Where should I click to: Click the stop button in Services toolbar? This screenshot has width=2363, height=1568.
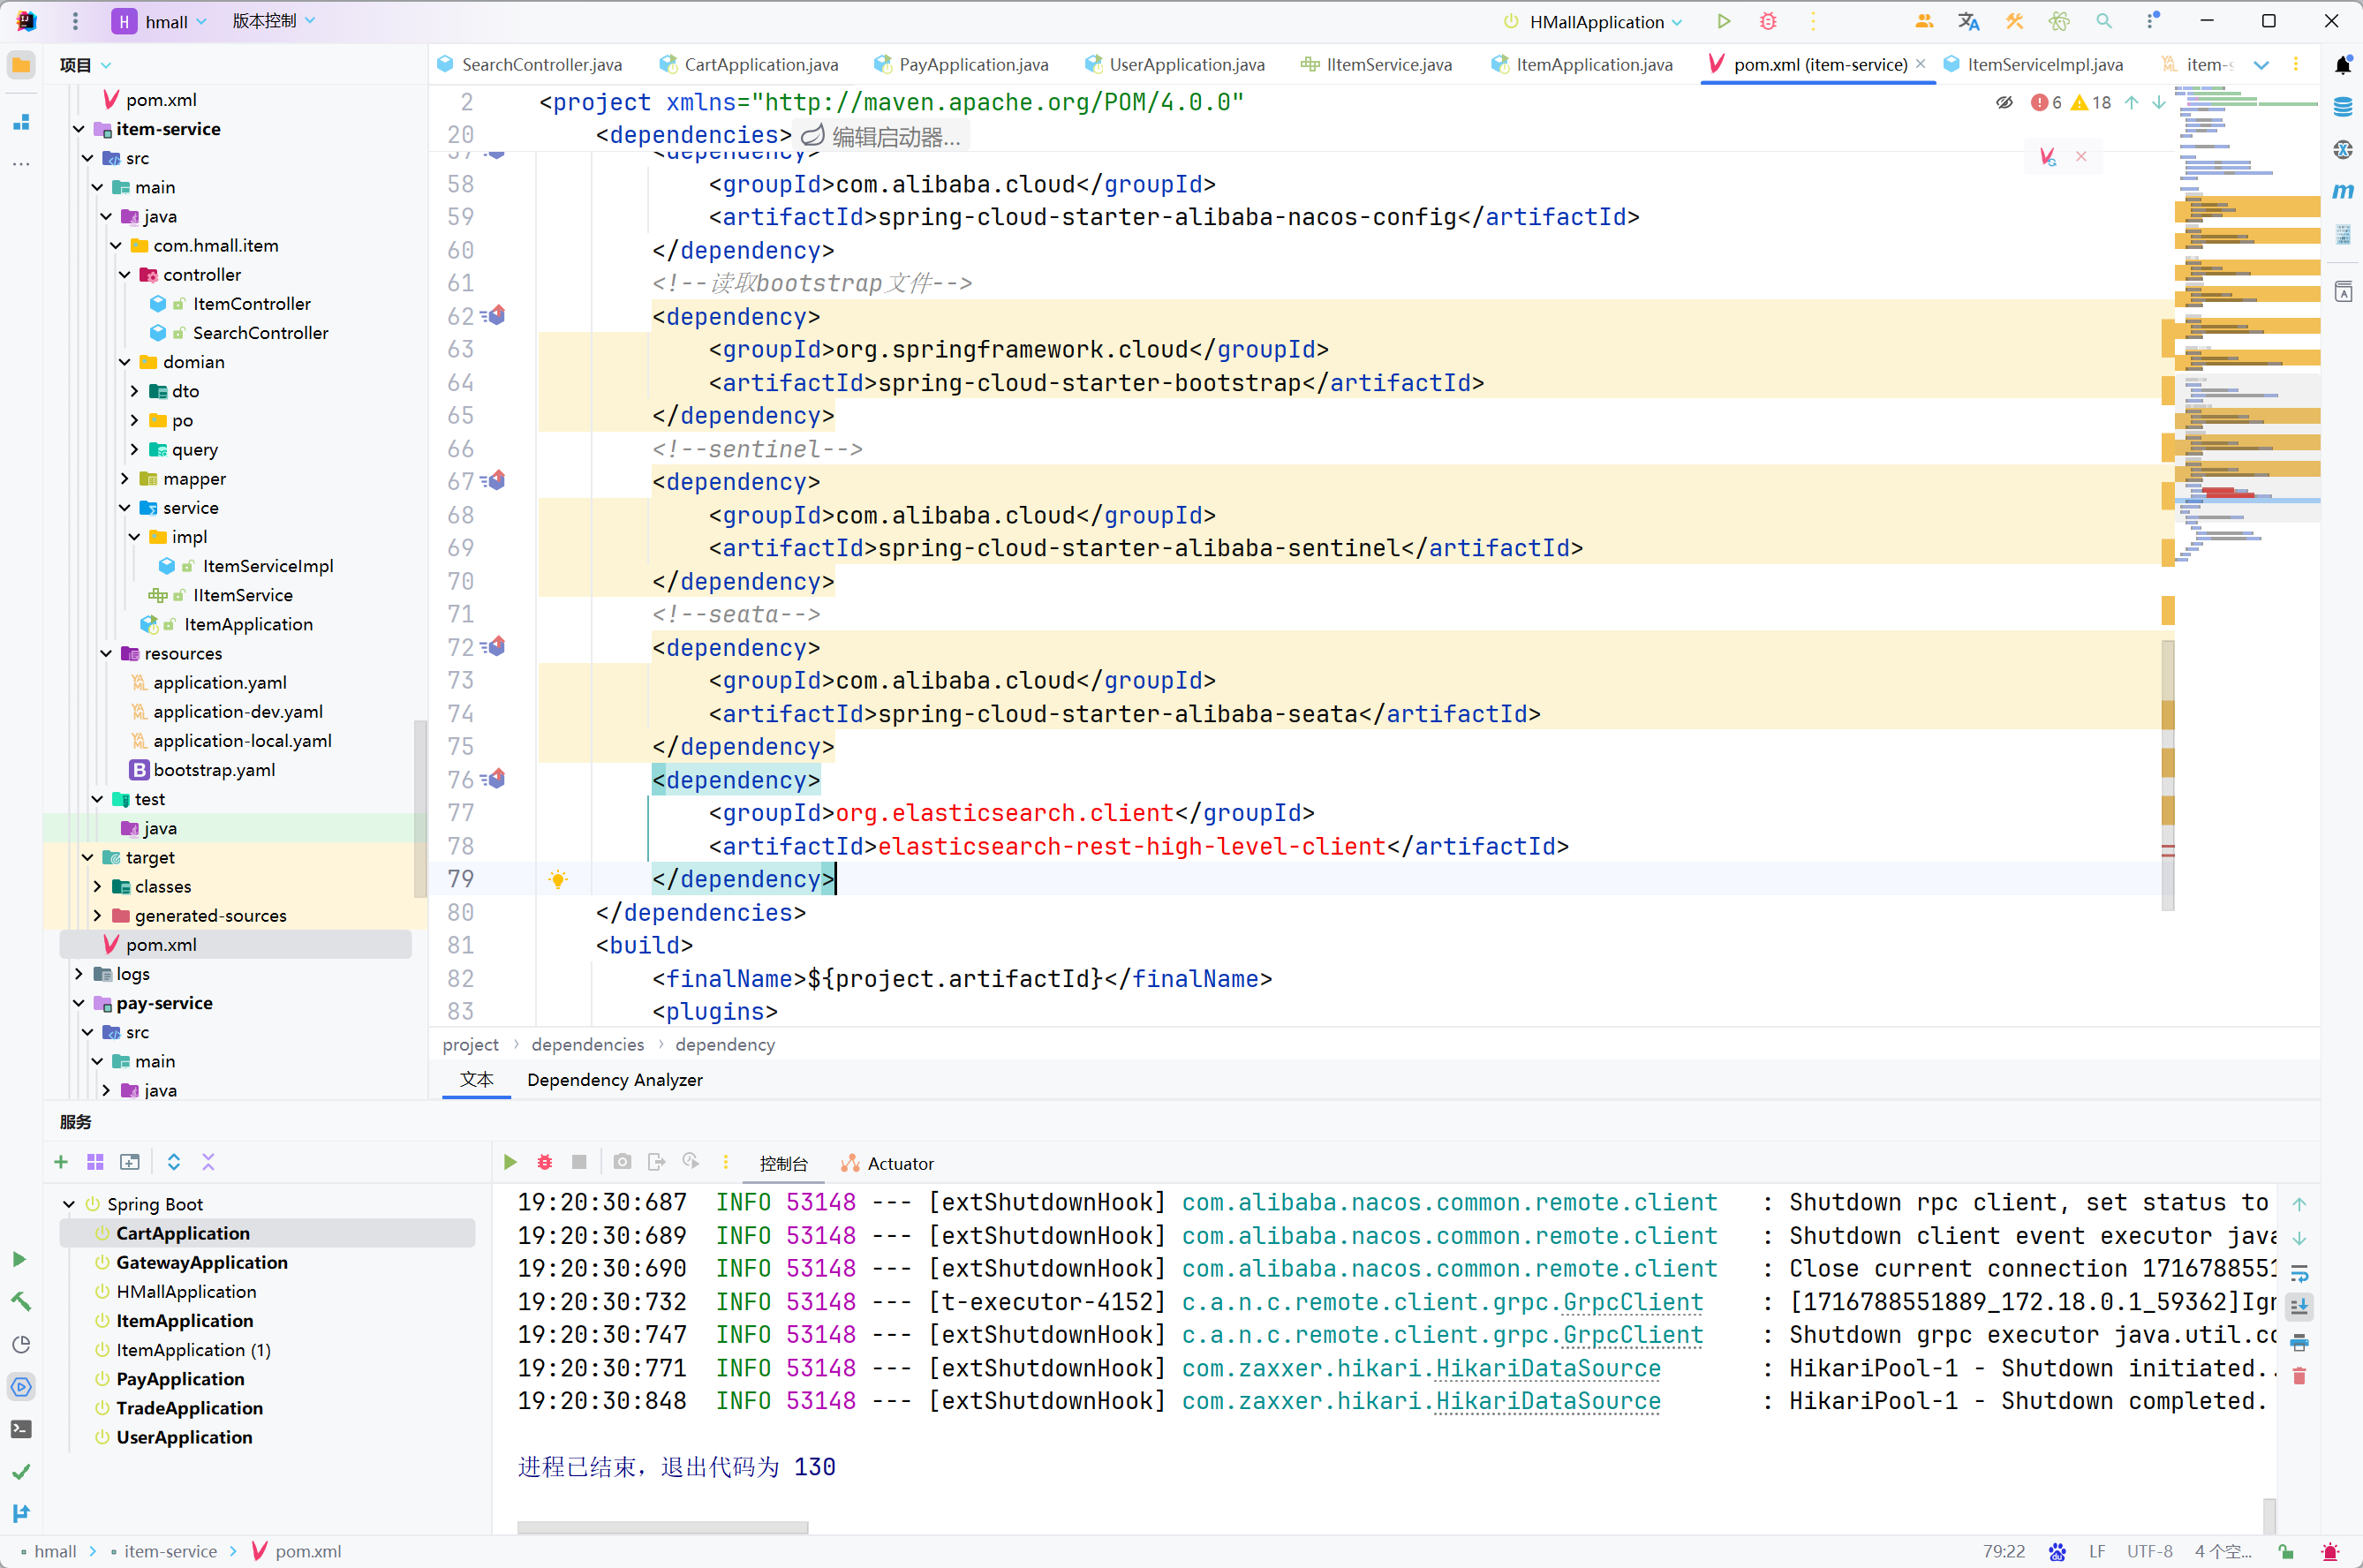tap(578, 1162)
